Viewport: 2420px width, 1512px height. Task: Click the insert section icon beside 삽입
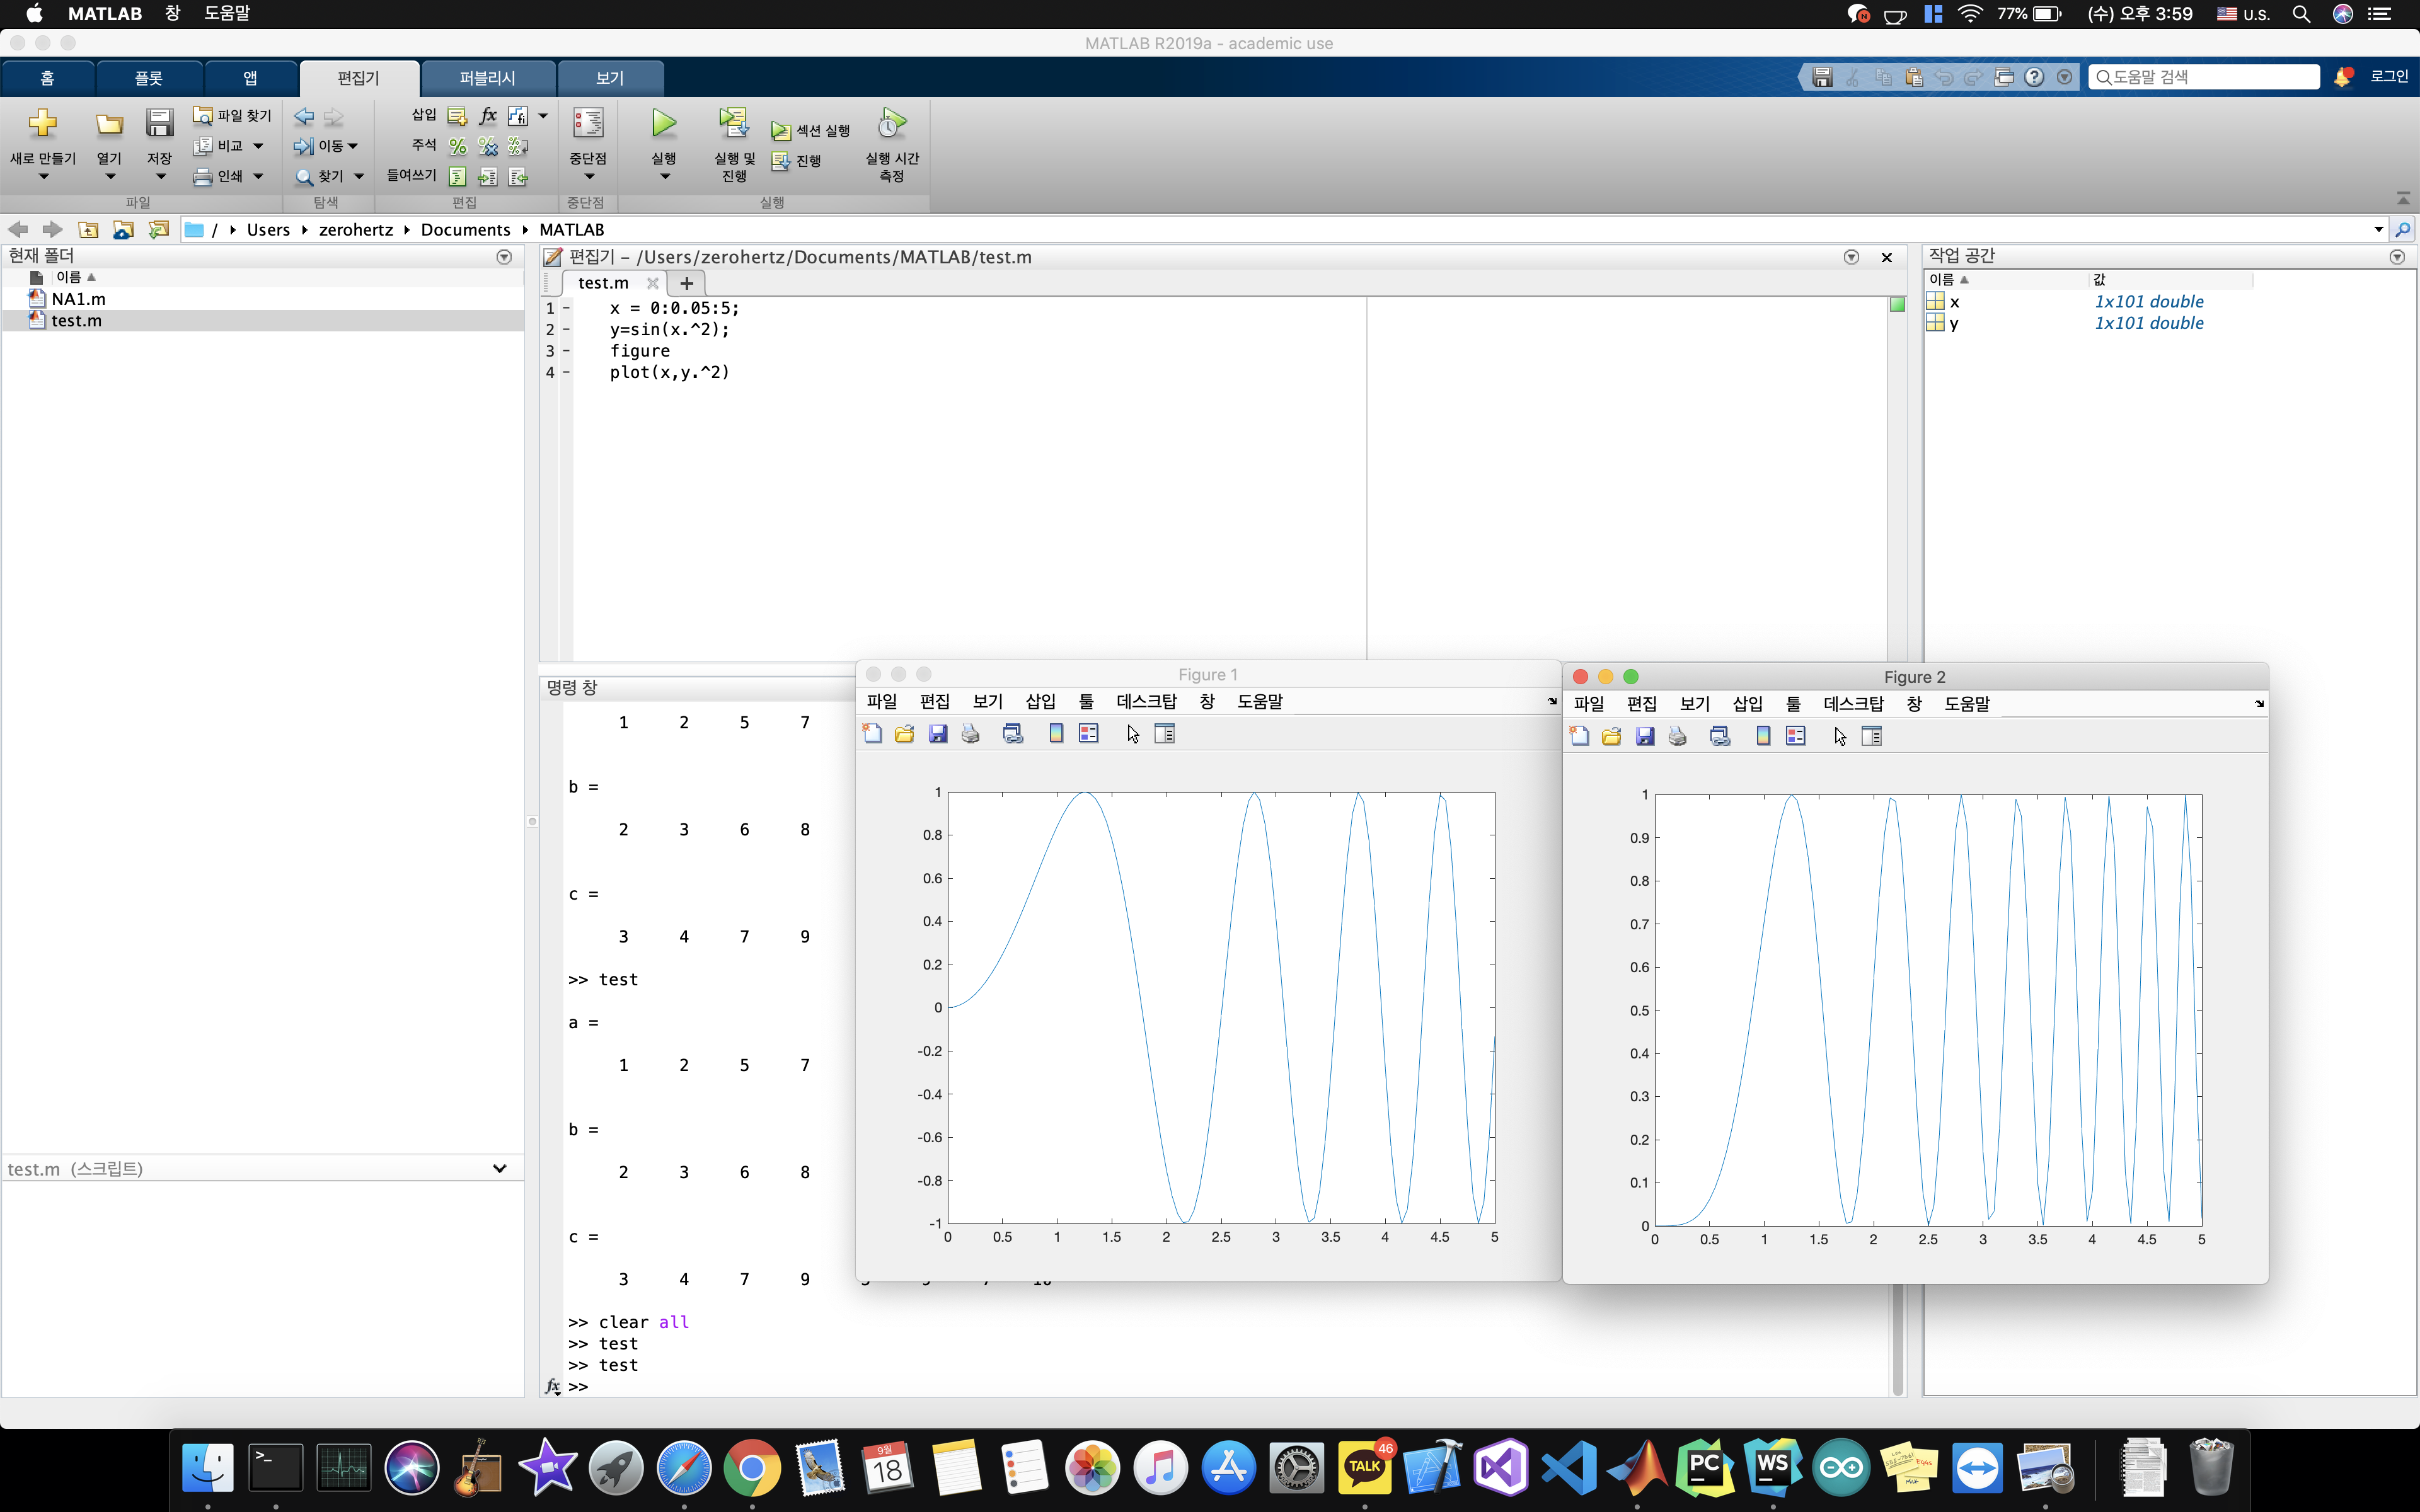(x=458, y=116)
